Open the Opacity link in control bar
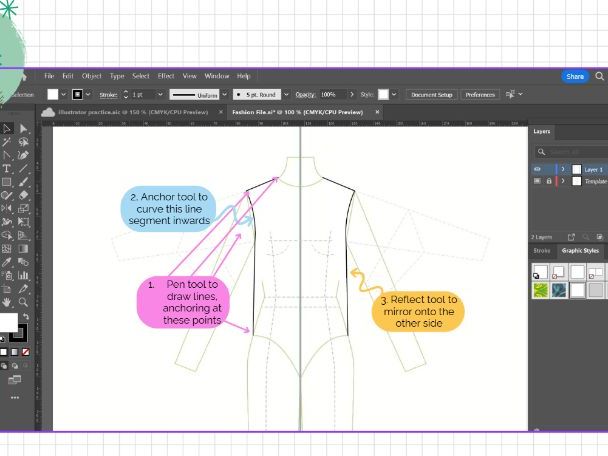Screen dimensions: 608x456 305,95
